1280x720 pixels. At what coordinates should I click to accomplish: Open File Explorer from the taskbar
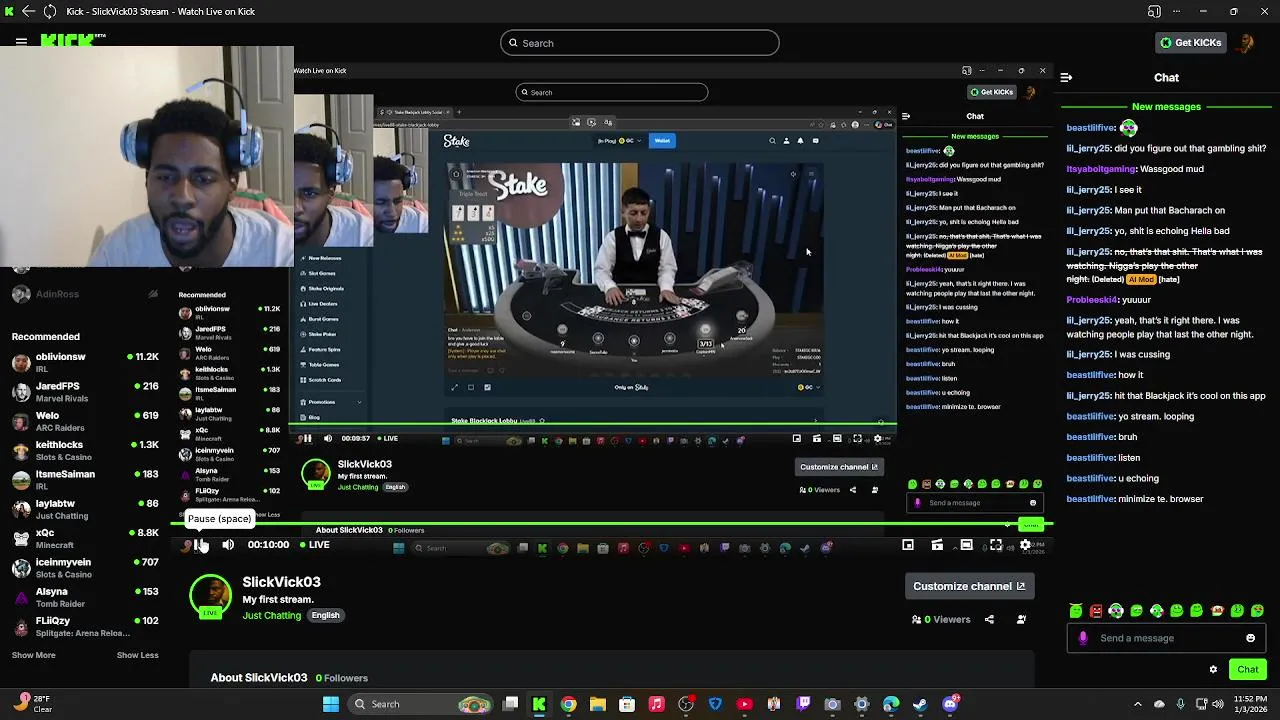(597, 704)
